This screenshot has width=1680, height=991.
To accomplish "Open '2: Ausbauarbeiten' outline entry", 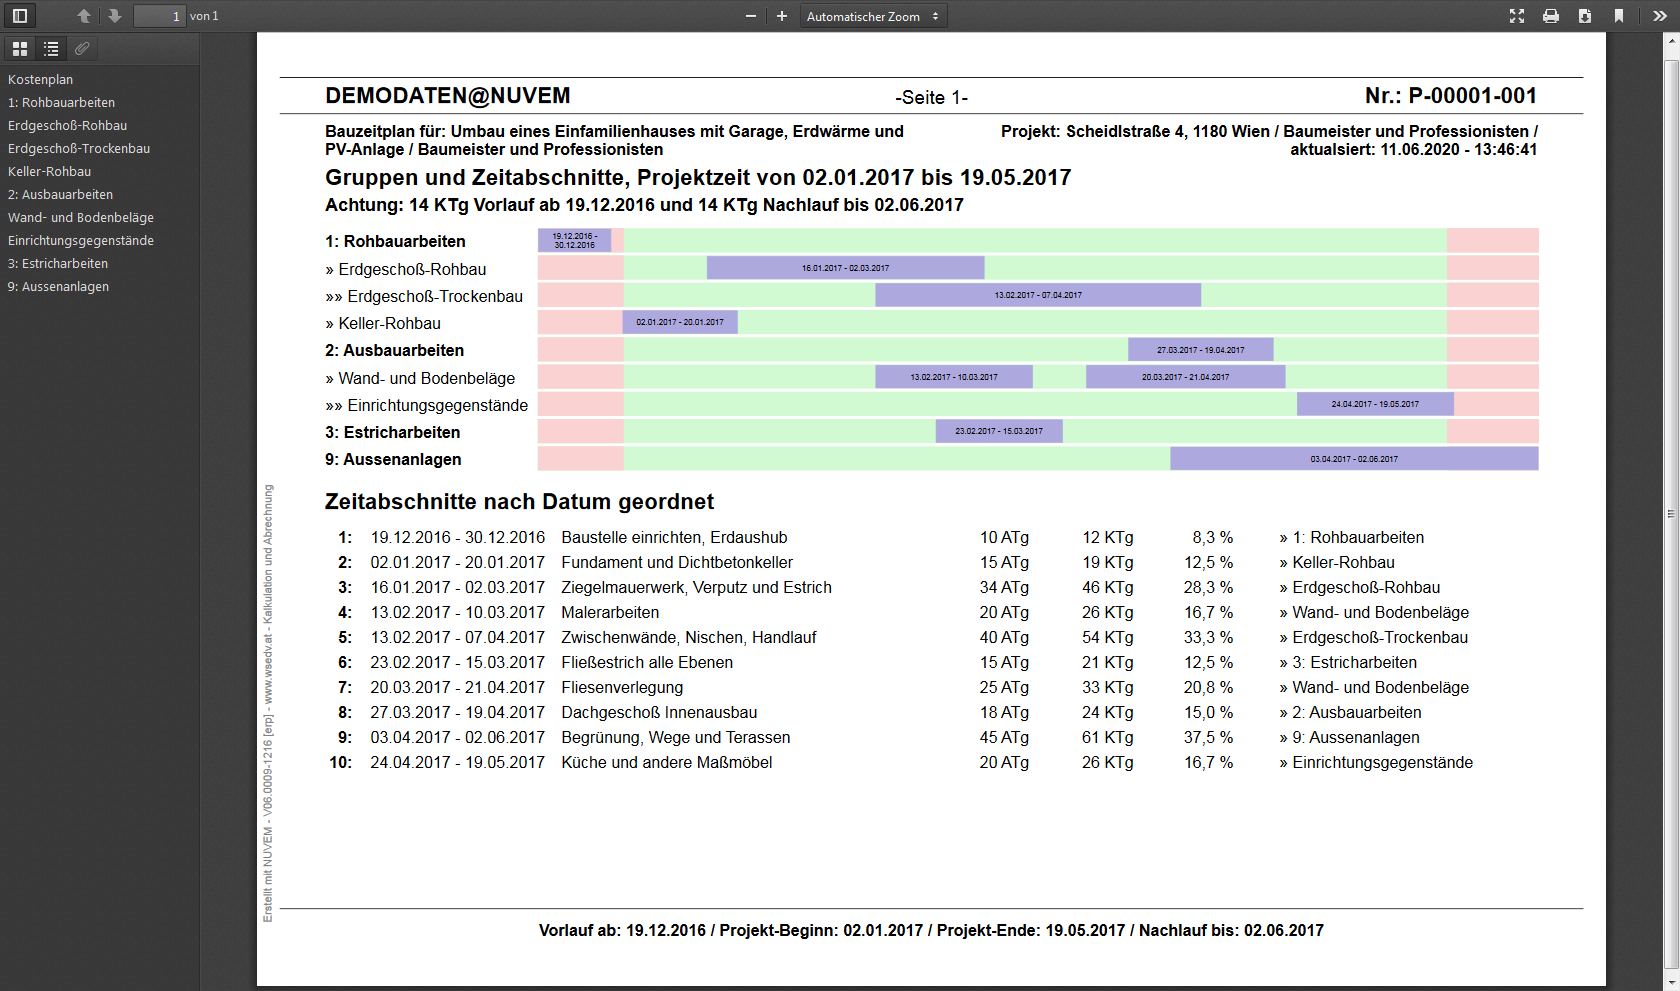I will pyautogui.click(x=60, y=195).
